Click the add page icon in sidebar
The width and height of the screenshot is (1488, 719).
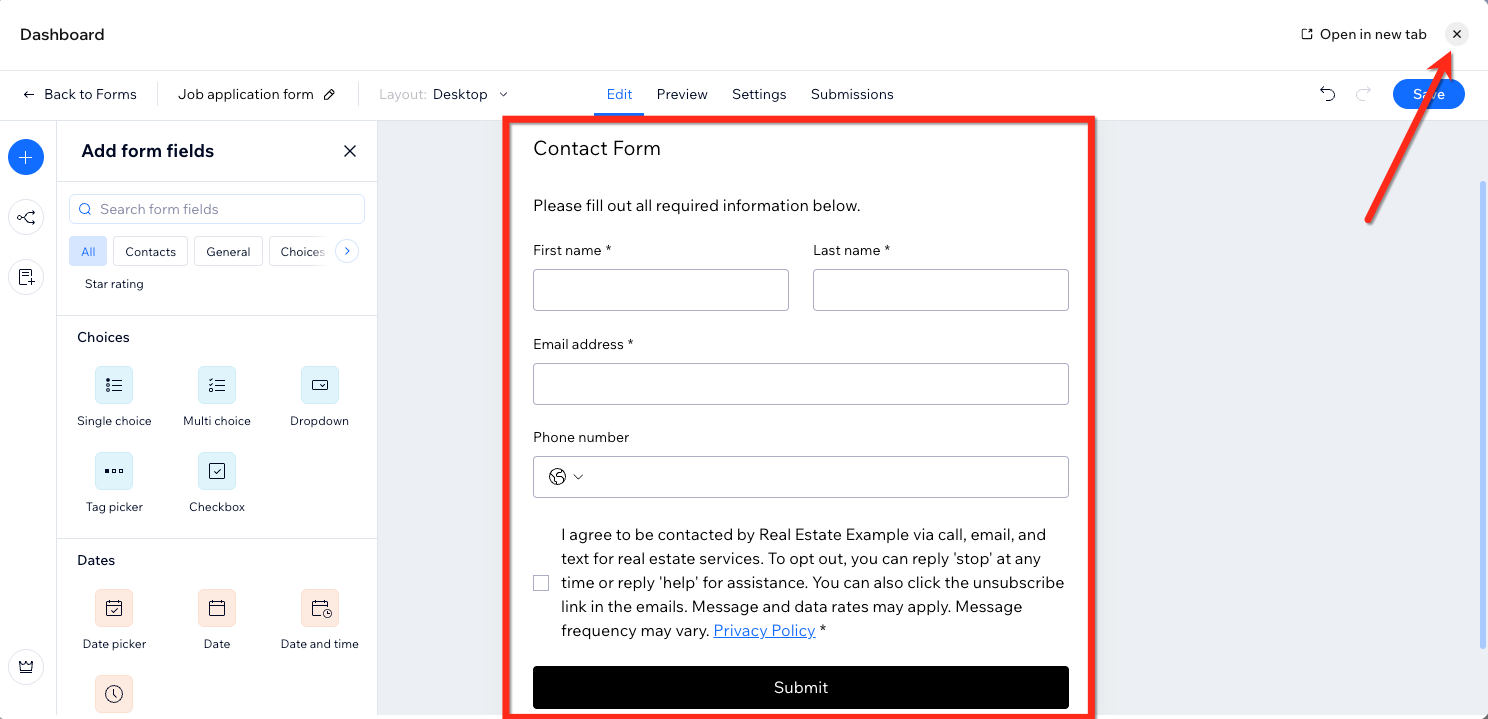(26, 277)
